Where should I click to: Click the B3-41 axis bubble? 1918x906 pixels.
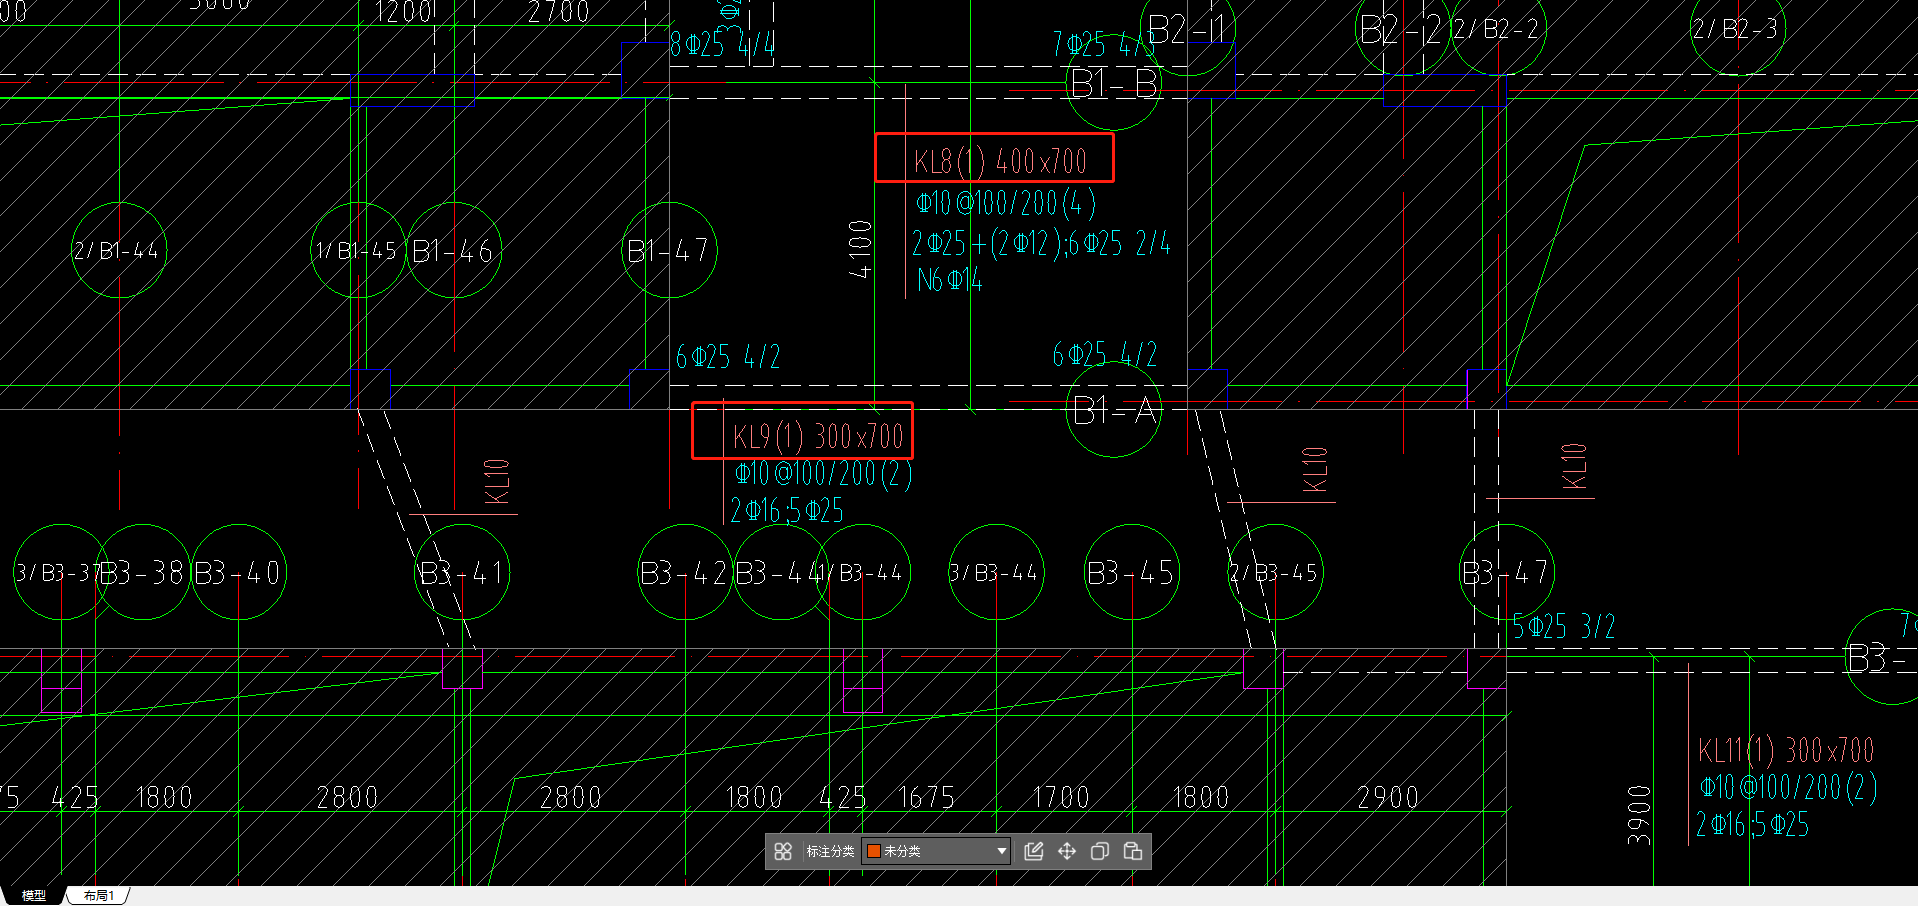point(462,572)
